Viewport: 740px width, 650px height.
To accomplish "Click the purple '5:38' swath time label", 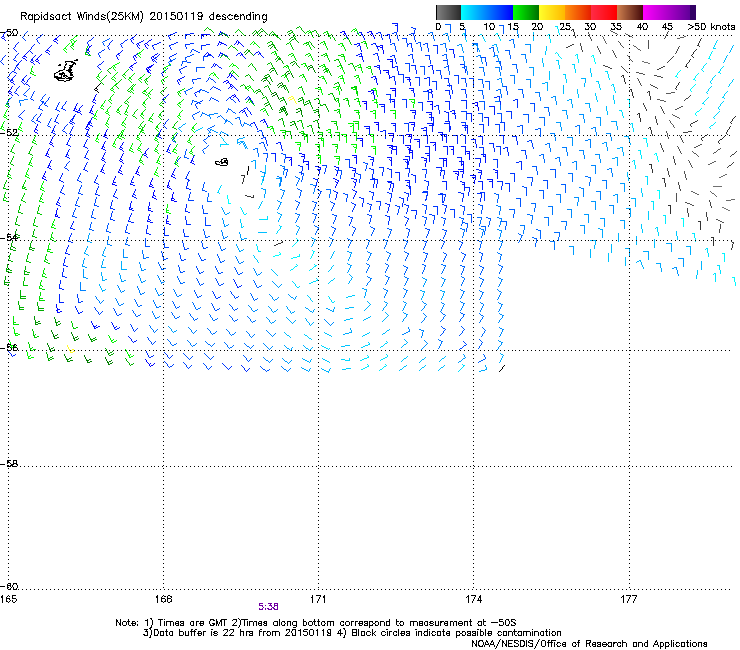I will pos(268,607).
